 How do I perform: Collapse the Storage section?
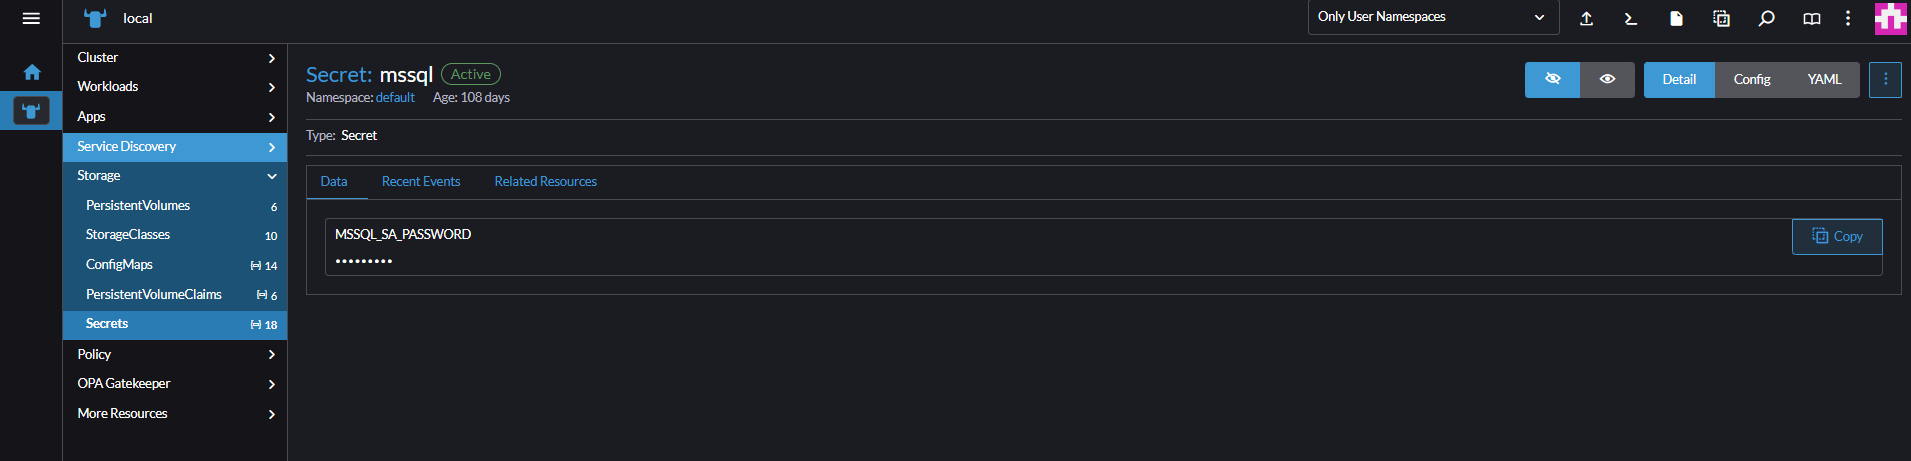pos(175,176)
